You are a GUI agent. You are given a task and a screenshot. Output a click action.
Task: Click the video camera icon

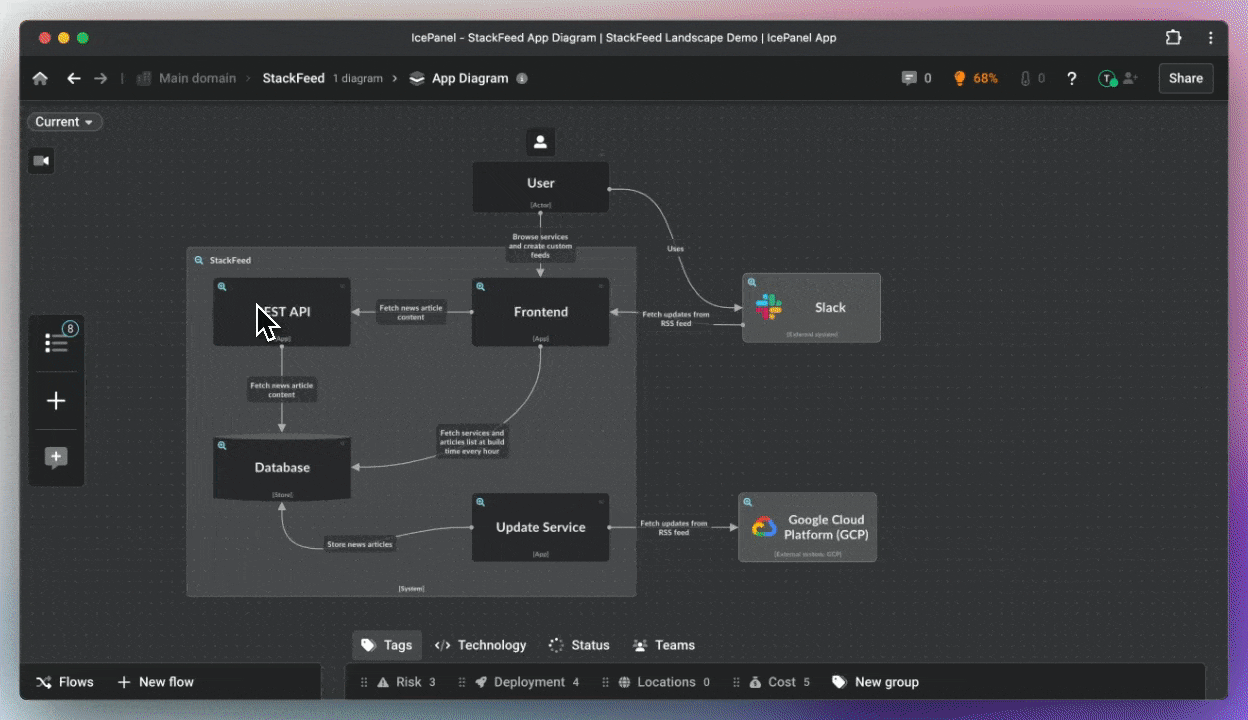(x=41, y=161)
